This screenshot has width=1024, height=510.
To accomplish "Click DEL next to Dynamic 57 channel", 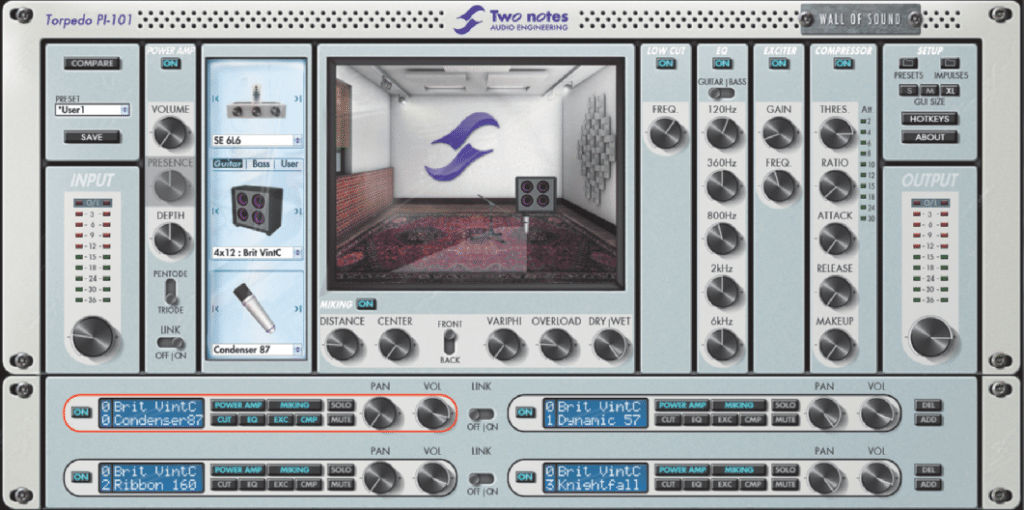I will tap(928, 406).
